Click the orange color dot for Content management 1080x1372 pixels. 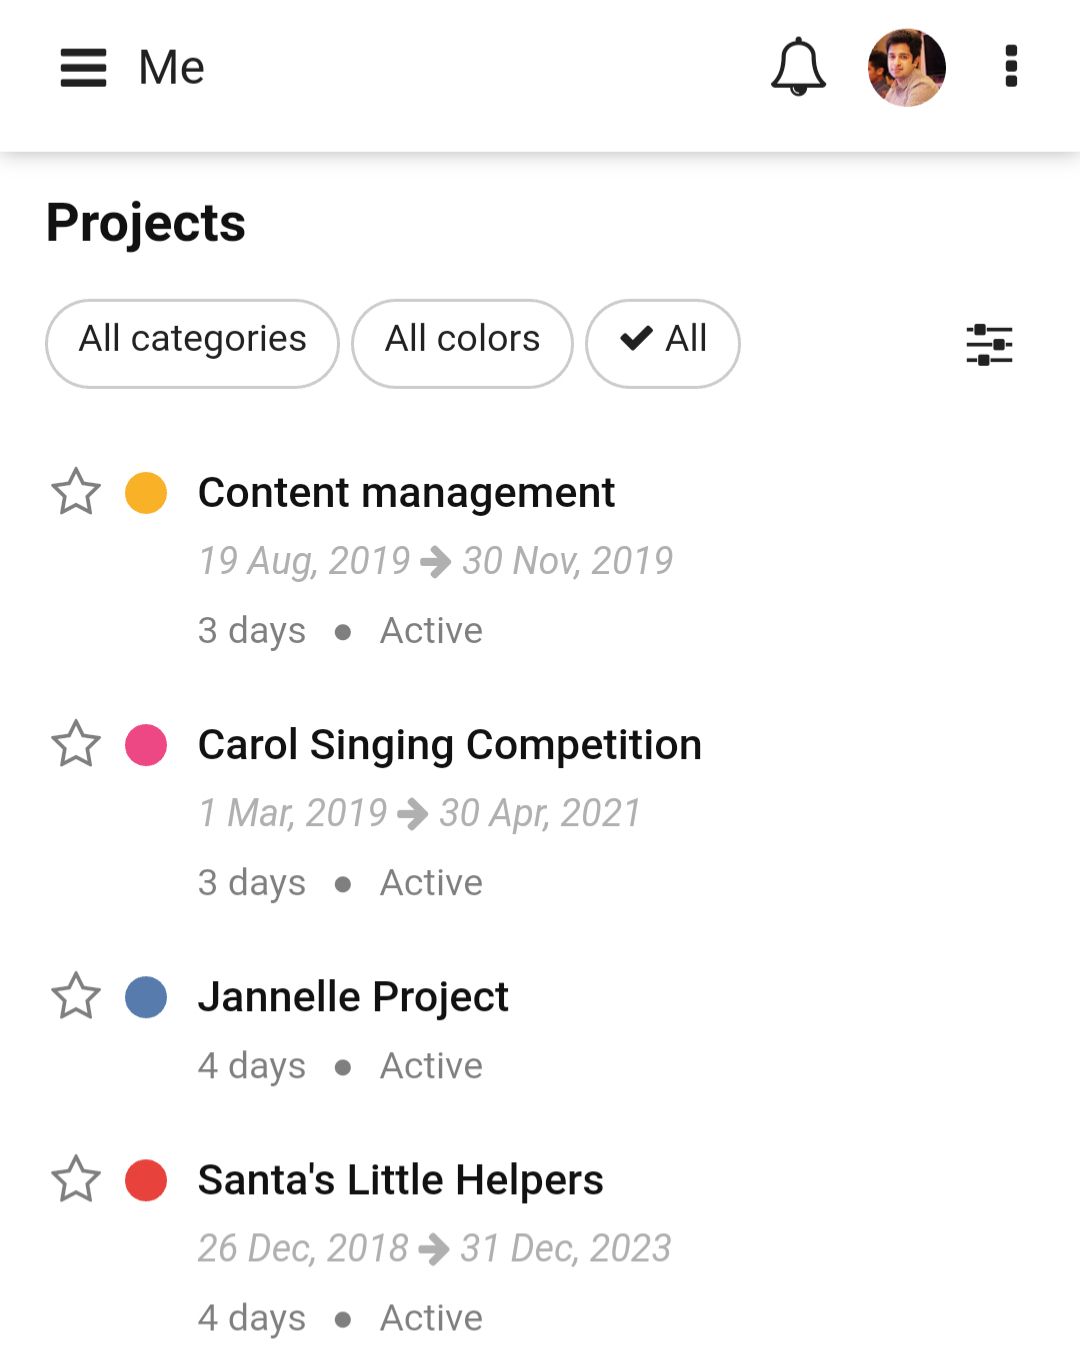click(146, 493)
